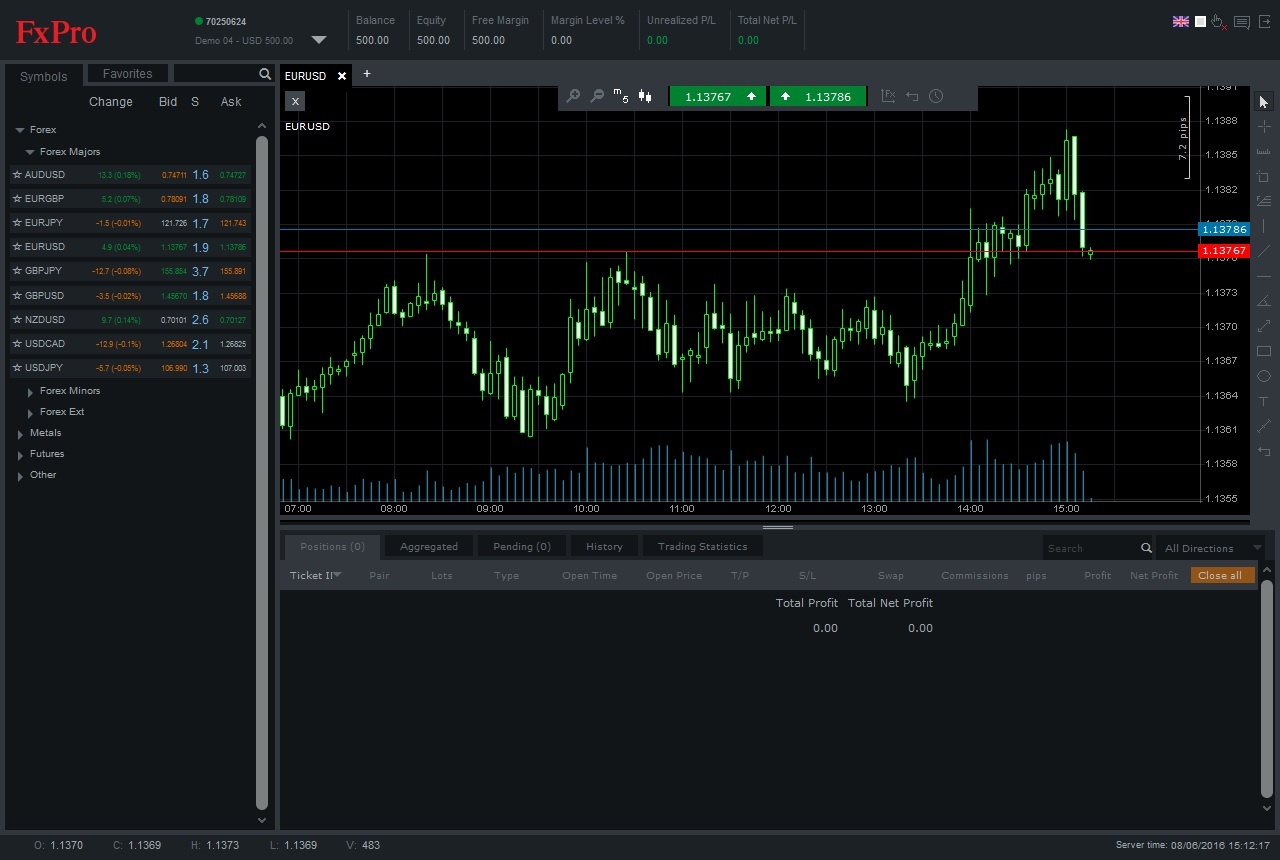Image resolution: width=1280 pixels, height=860 pixels.
Task: Expand the Forex Minors group
Action: [x=31, y=392]
